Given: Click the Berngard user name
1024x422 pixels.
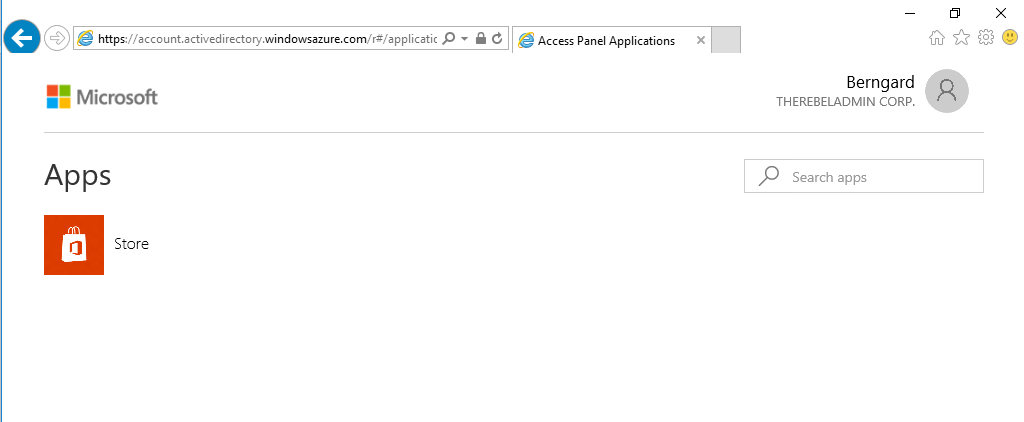Looking at the screenshot, I should point(880,82).
